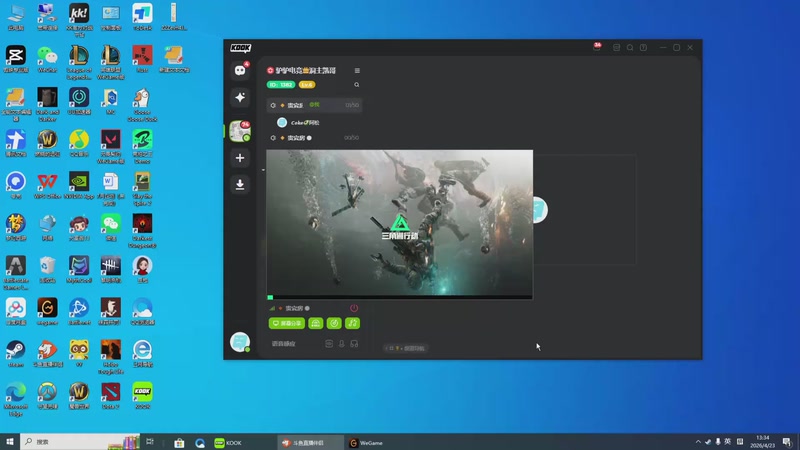Click the channel search magnifier icon
Viewport: 800px width, 450px height.
pyautogui.click(x=357, y=85)
